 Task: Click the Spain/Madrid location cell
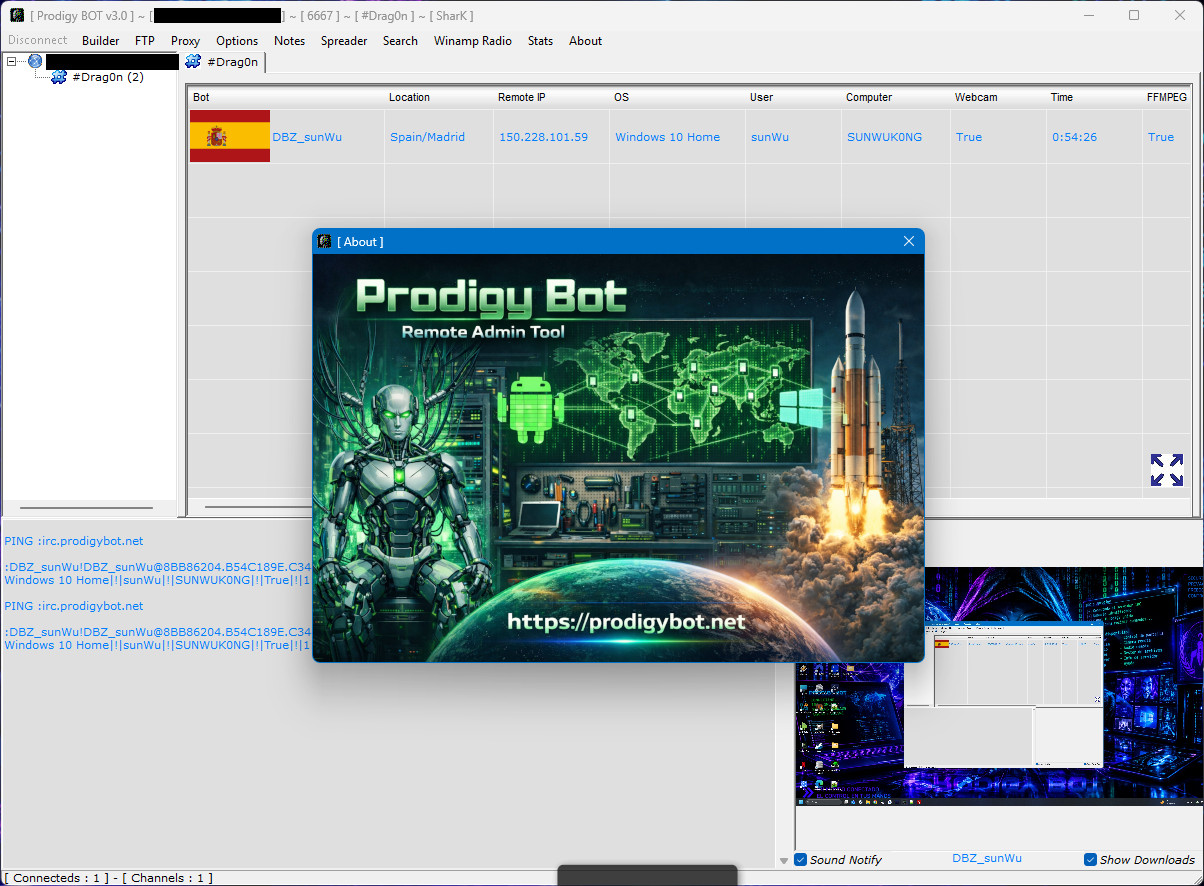coord(427,137)
